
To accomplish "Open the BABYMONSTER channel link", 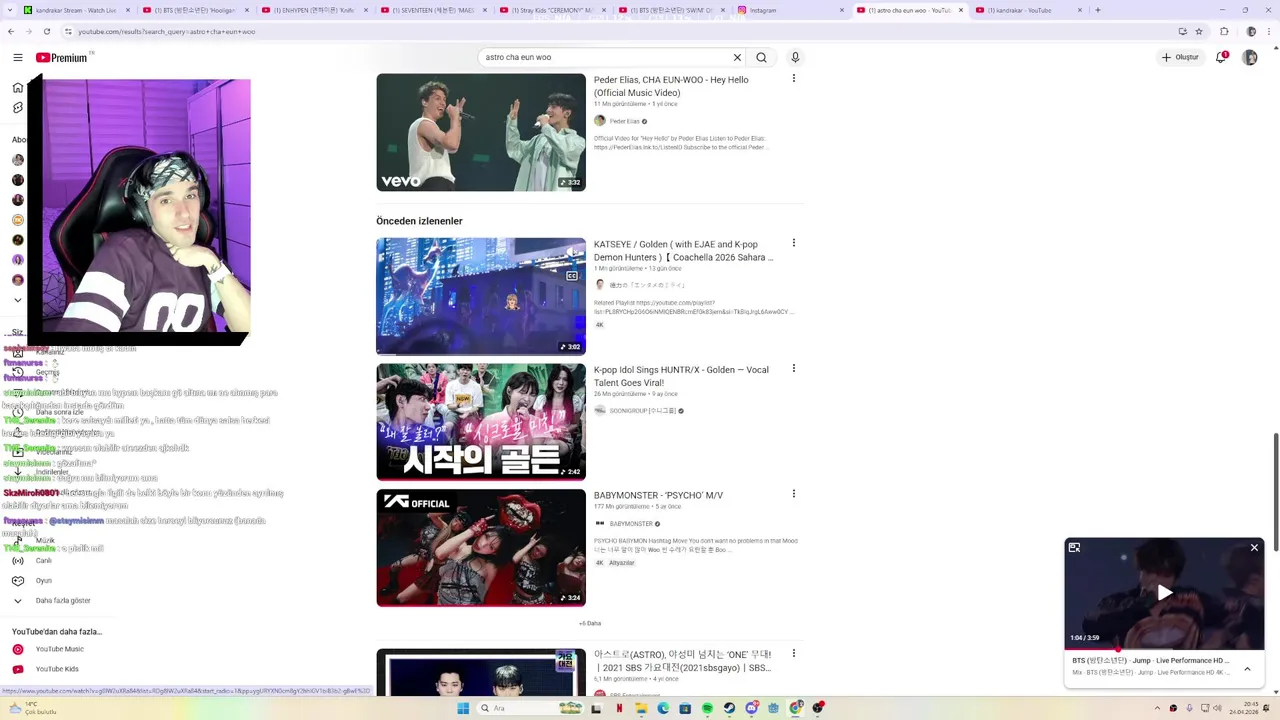I will (x=631, y=524).
